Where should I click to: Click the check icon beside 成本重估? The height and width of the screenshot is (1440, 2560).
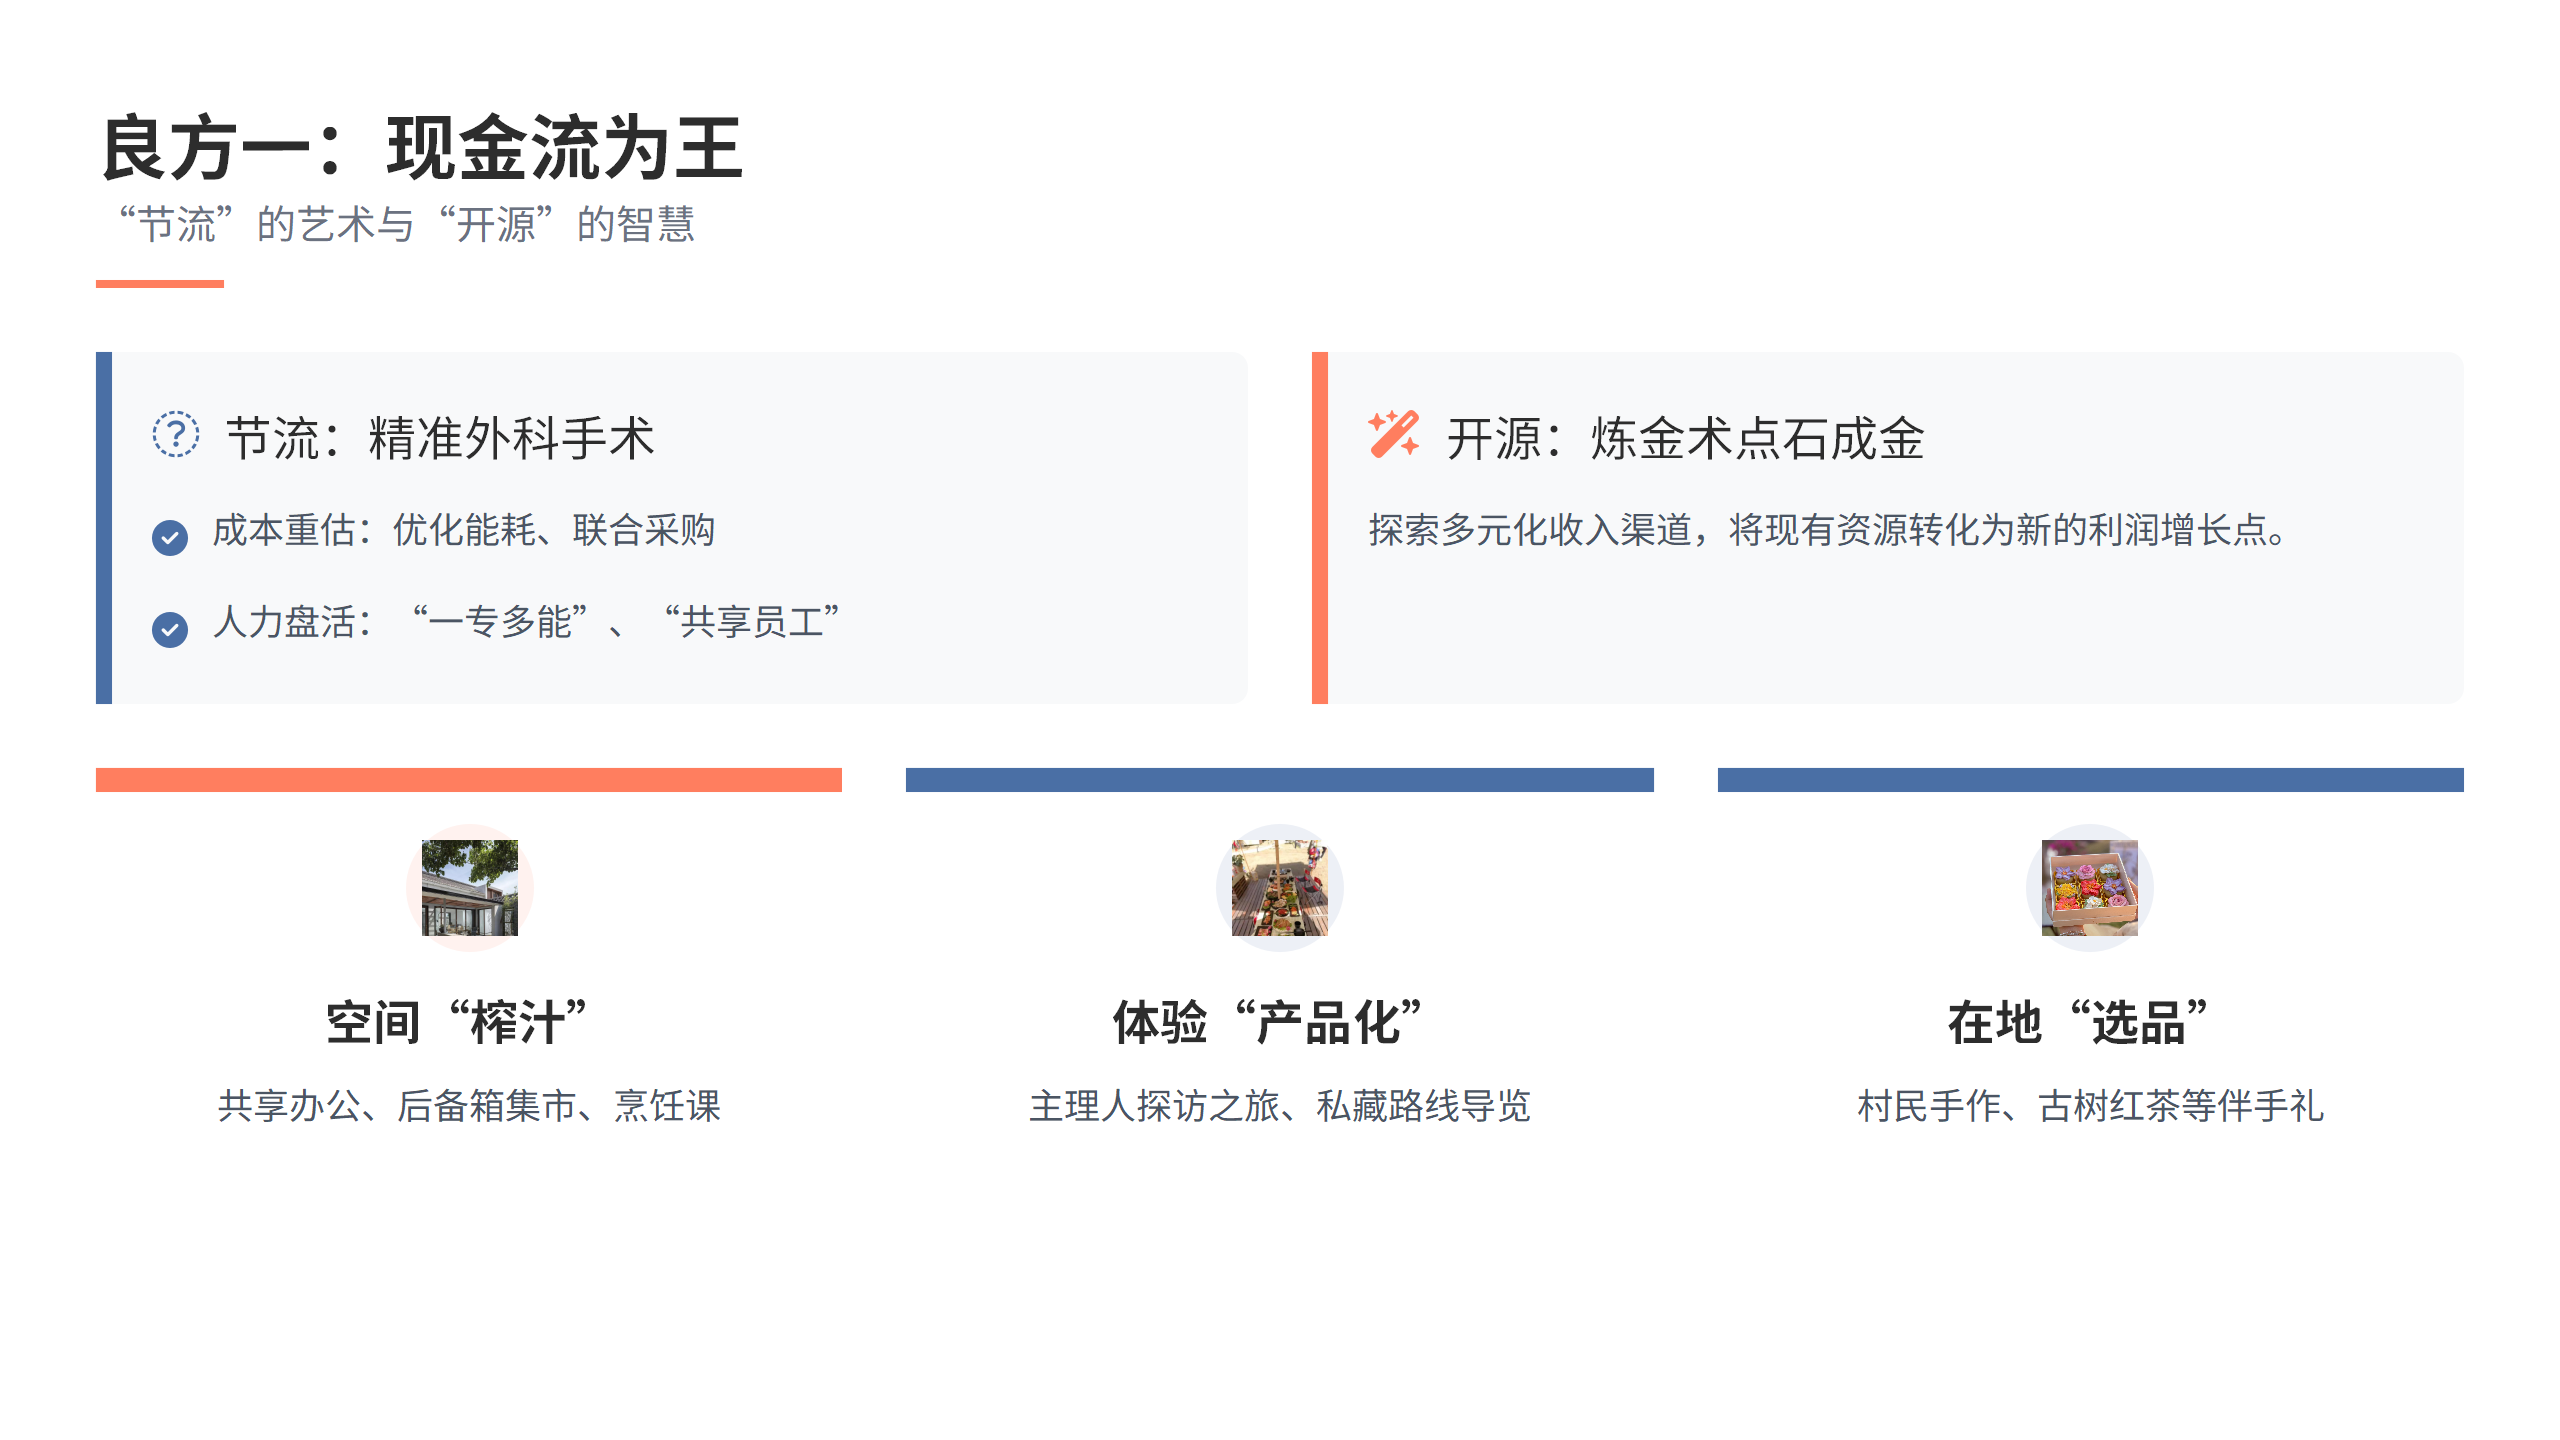[x=170, y=537]
